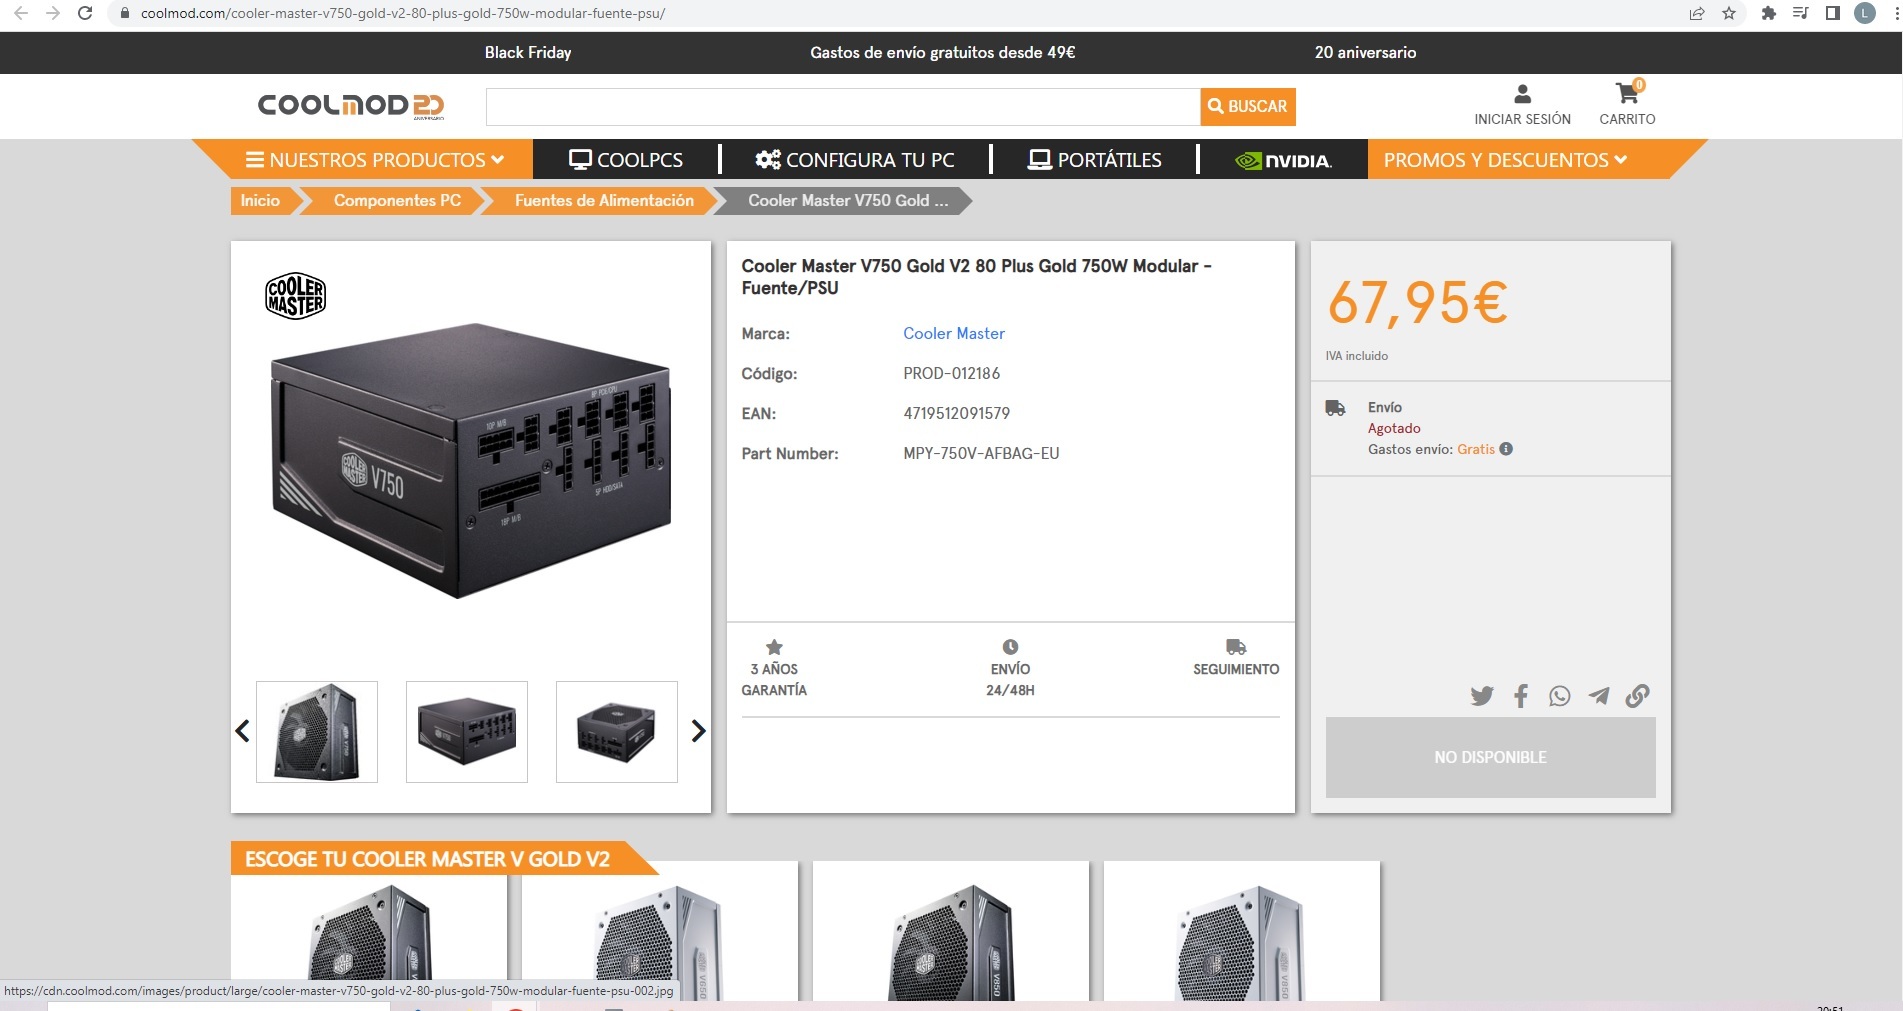Select the first PSU fan-view thumbnail
Screen dimensions: 1903x1011
pyautogui.click(x=316, y=731)
